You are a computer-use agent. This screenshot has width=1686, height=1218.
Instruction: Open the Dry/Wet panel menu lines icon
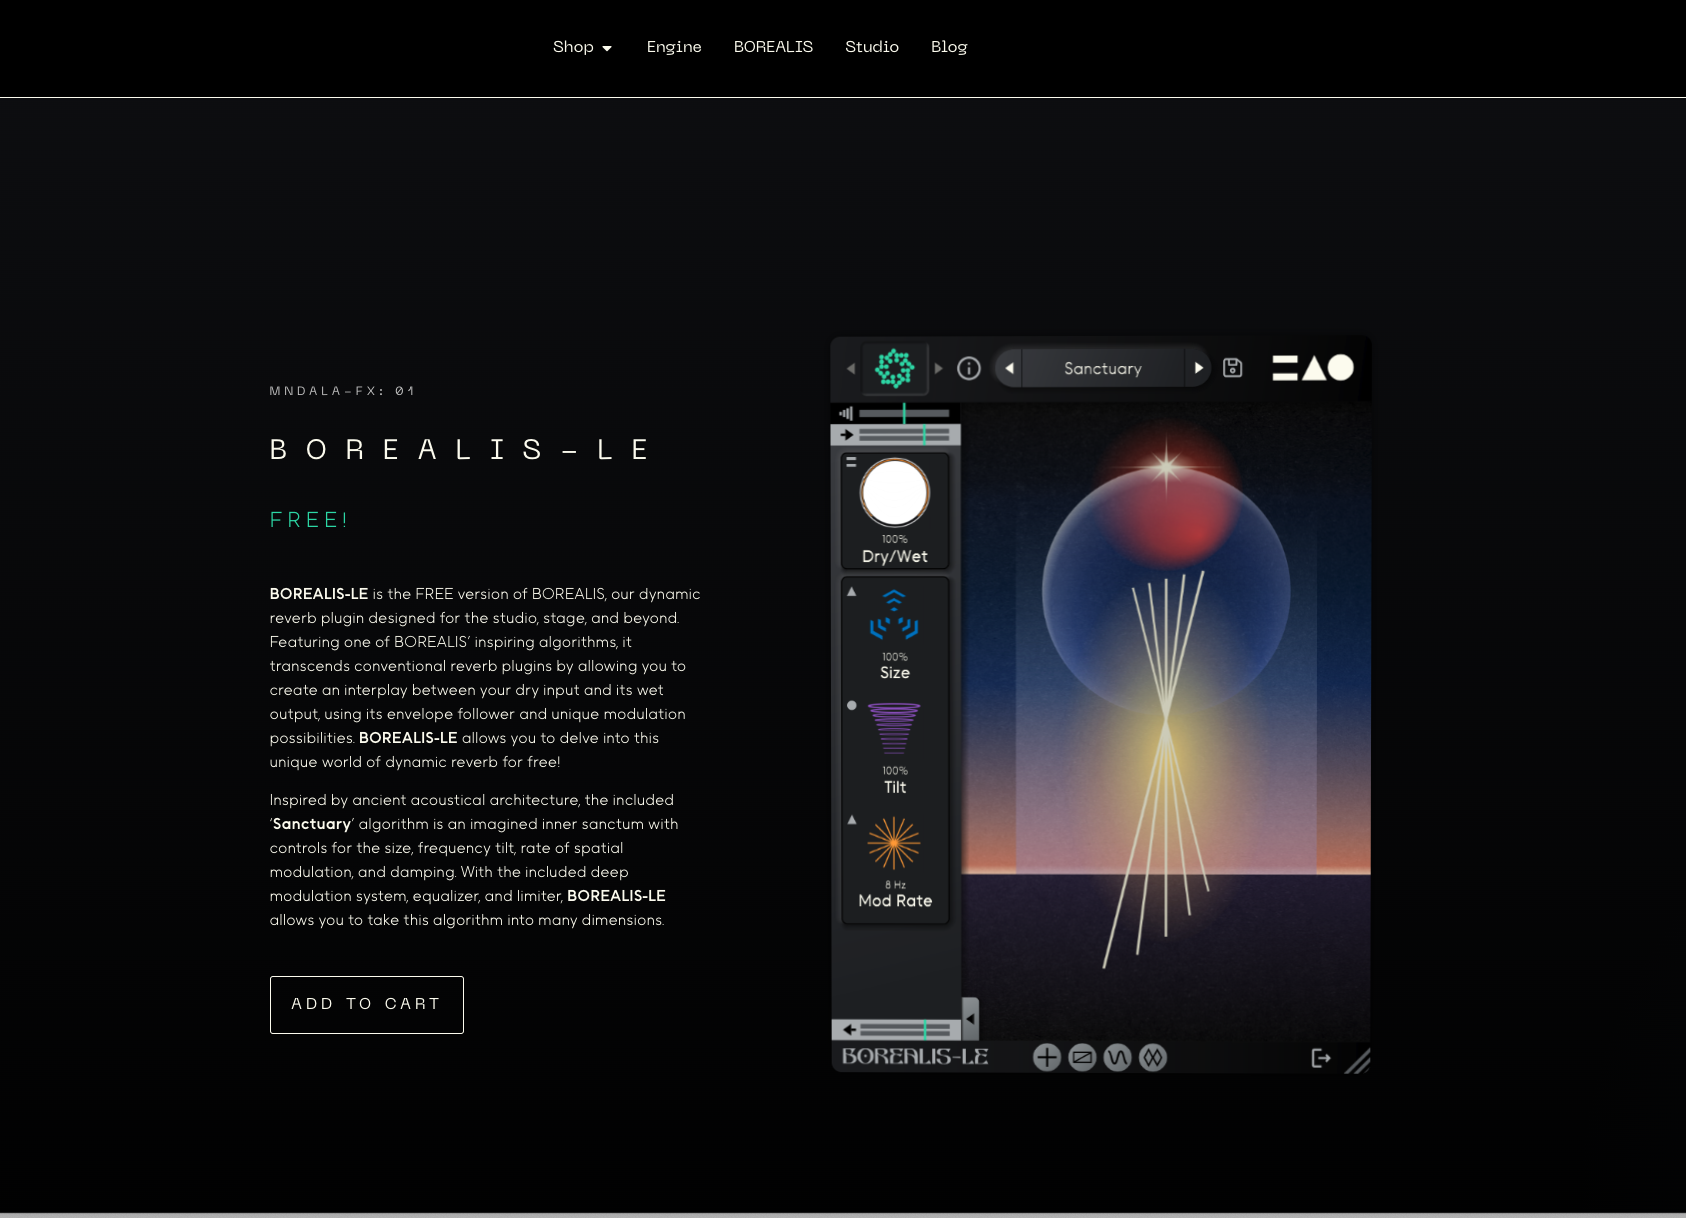851,462
